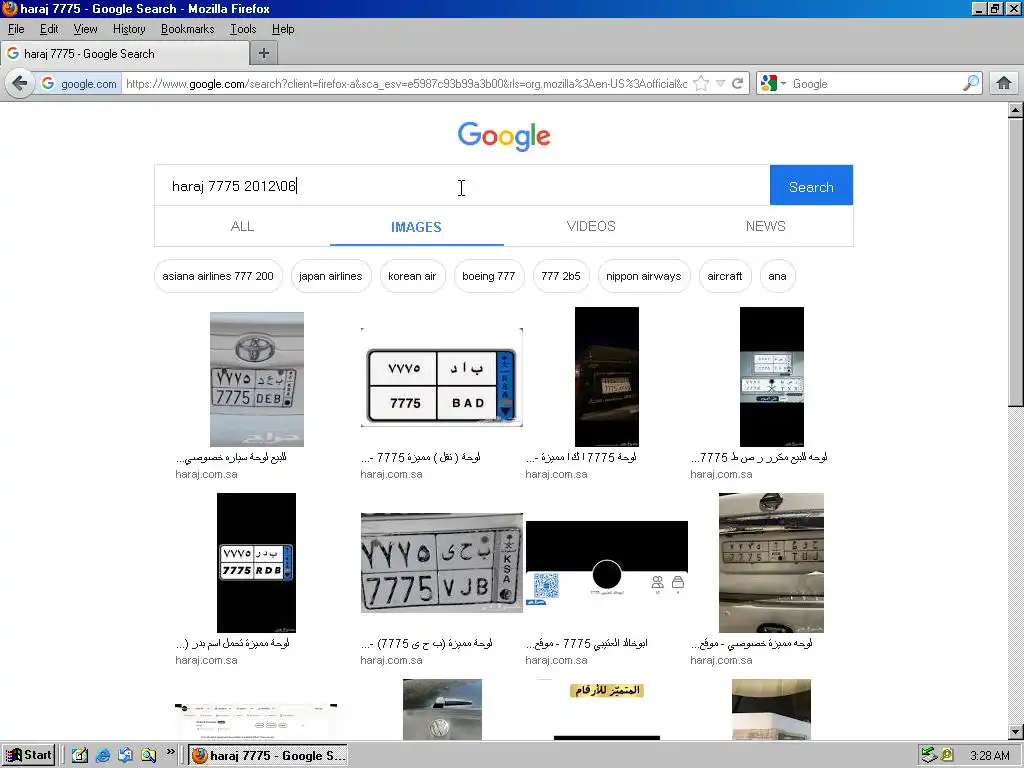The width and height of the screenshot is (1024, 768).
Task: Click the page scrollbar up arrow
Action: point(1016,110)
